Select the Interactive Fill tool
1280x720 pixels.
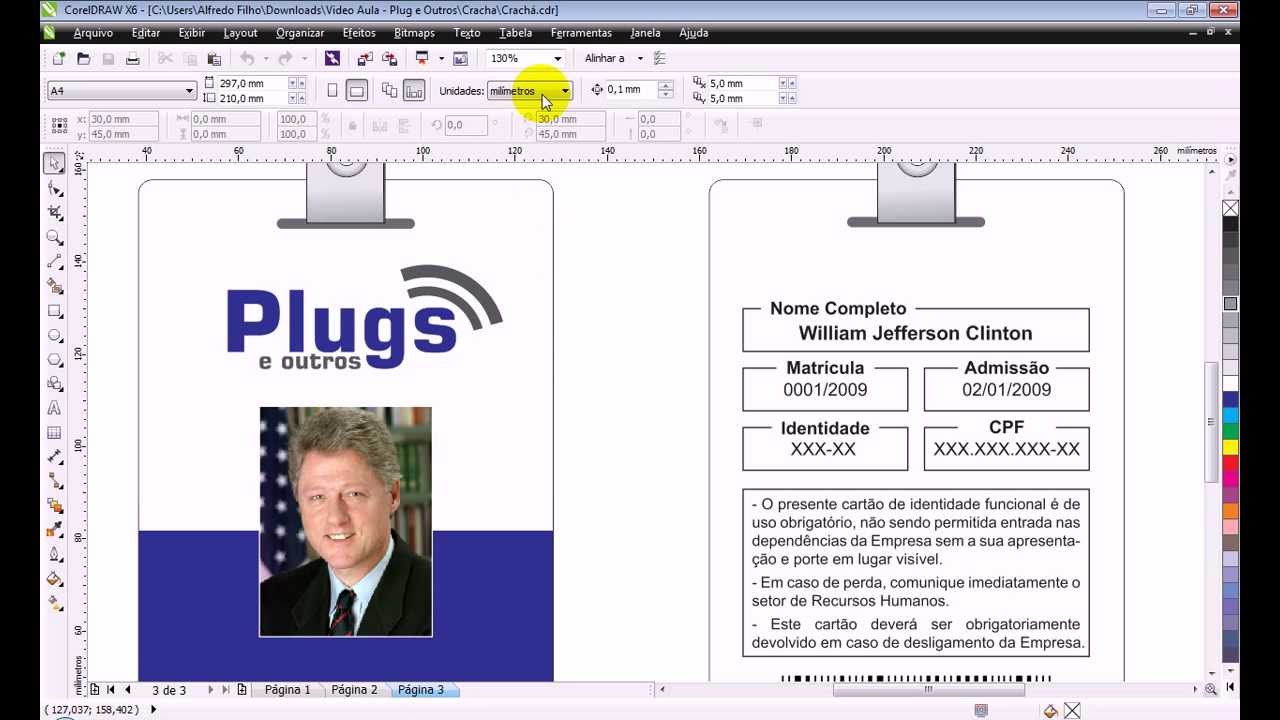[x=55, y=604]
